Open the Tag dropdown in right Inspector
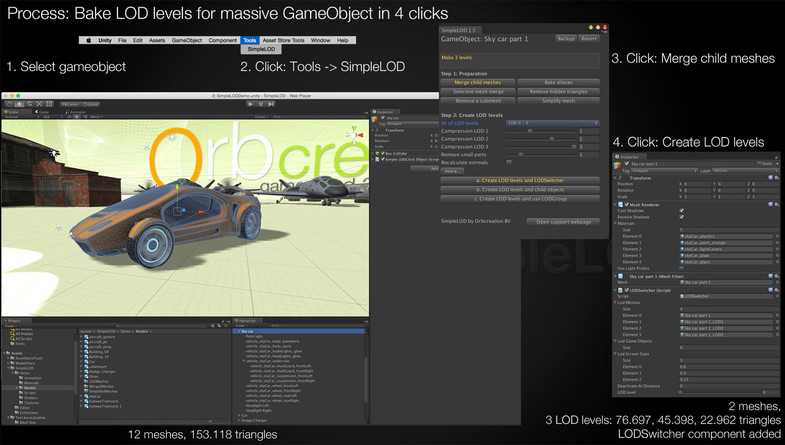The width and height of the screenshot is (785, 445). (x=665, y=171)
